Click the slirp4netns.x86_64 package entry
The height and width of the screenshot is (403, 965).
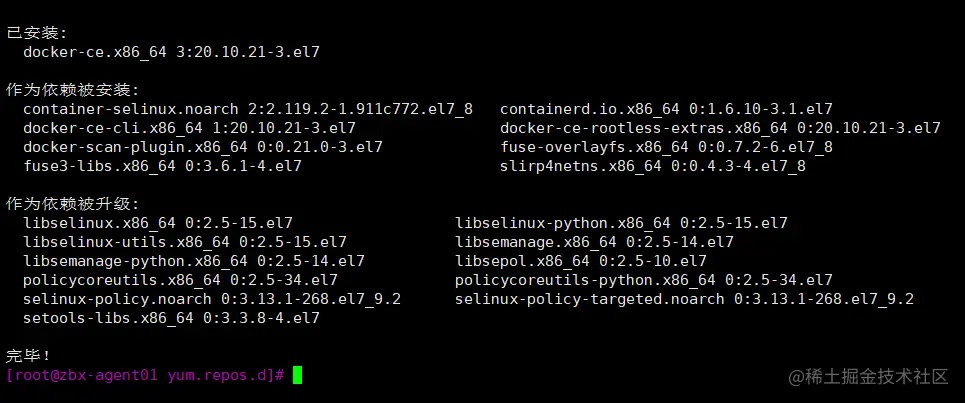[x=652, y=166]
